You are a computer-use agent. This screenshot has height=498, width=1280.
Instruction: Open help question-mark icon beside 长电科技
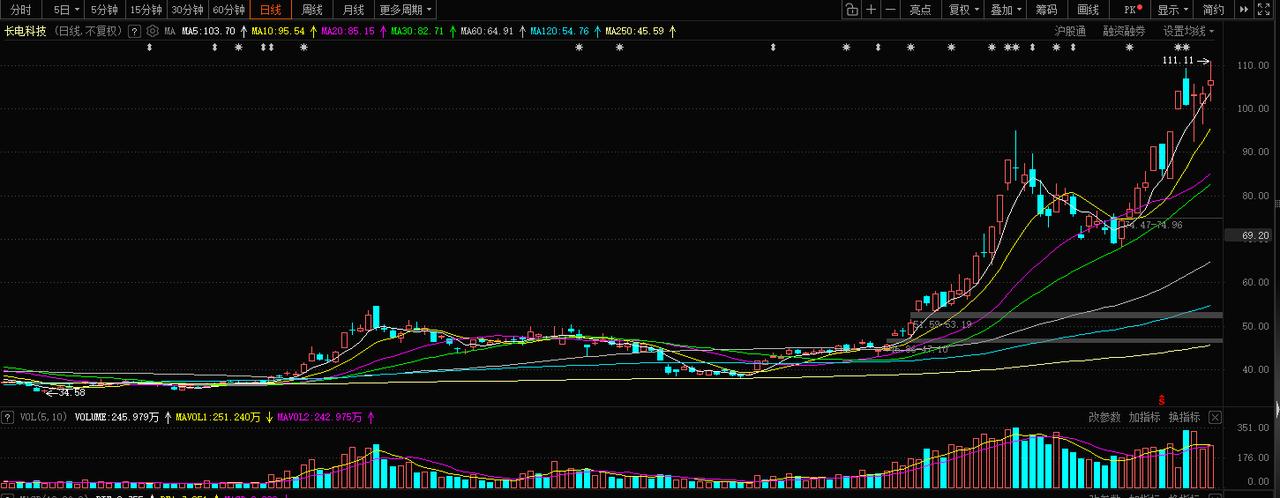136,31
